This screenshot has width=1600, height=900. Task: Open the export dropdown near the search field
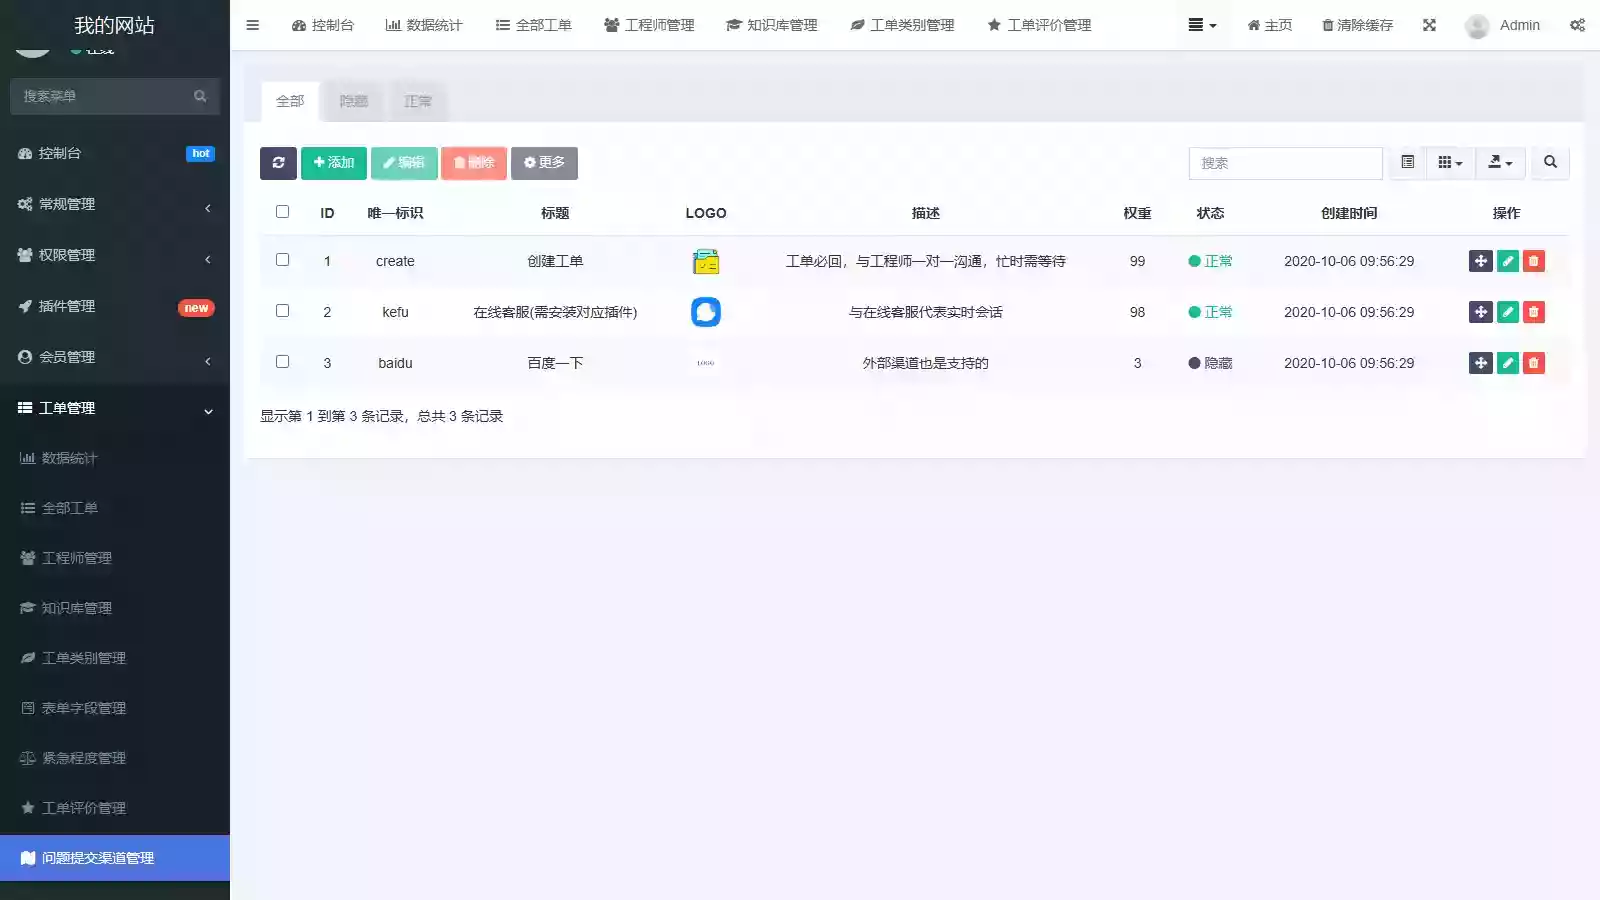click(1500, 162)
